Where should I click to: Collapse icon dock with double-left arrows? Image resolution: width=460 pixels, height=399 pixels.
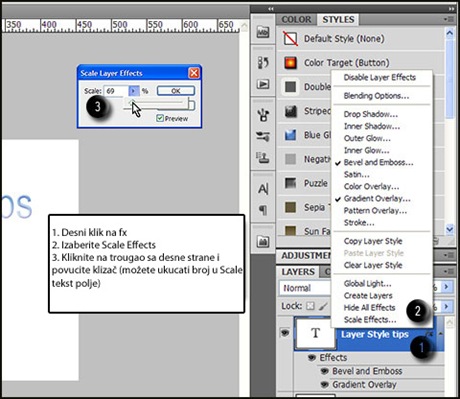tap(271, 9)
